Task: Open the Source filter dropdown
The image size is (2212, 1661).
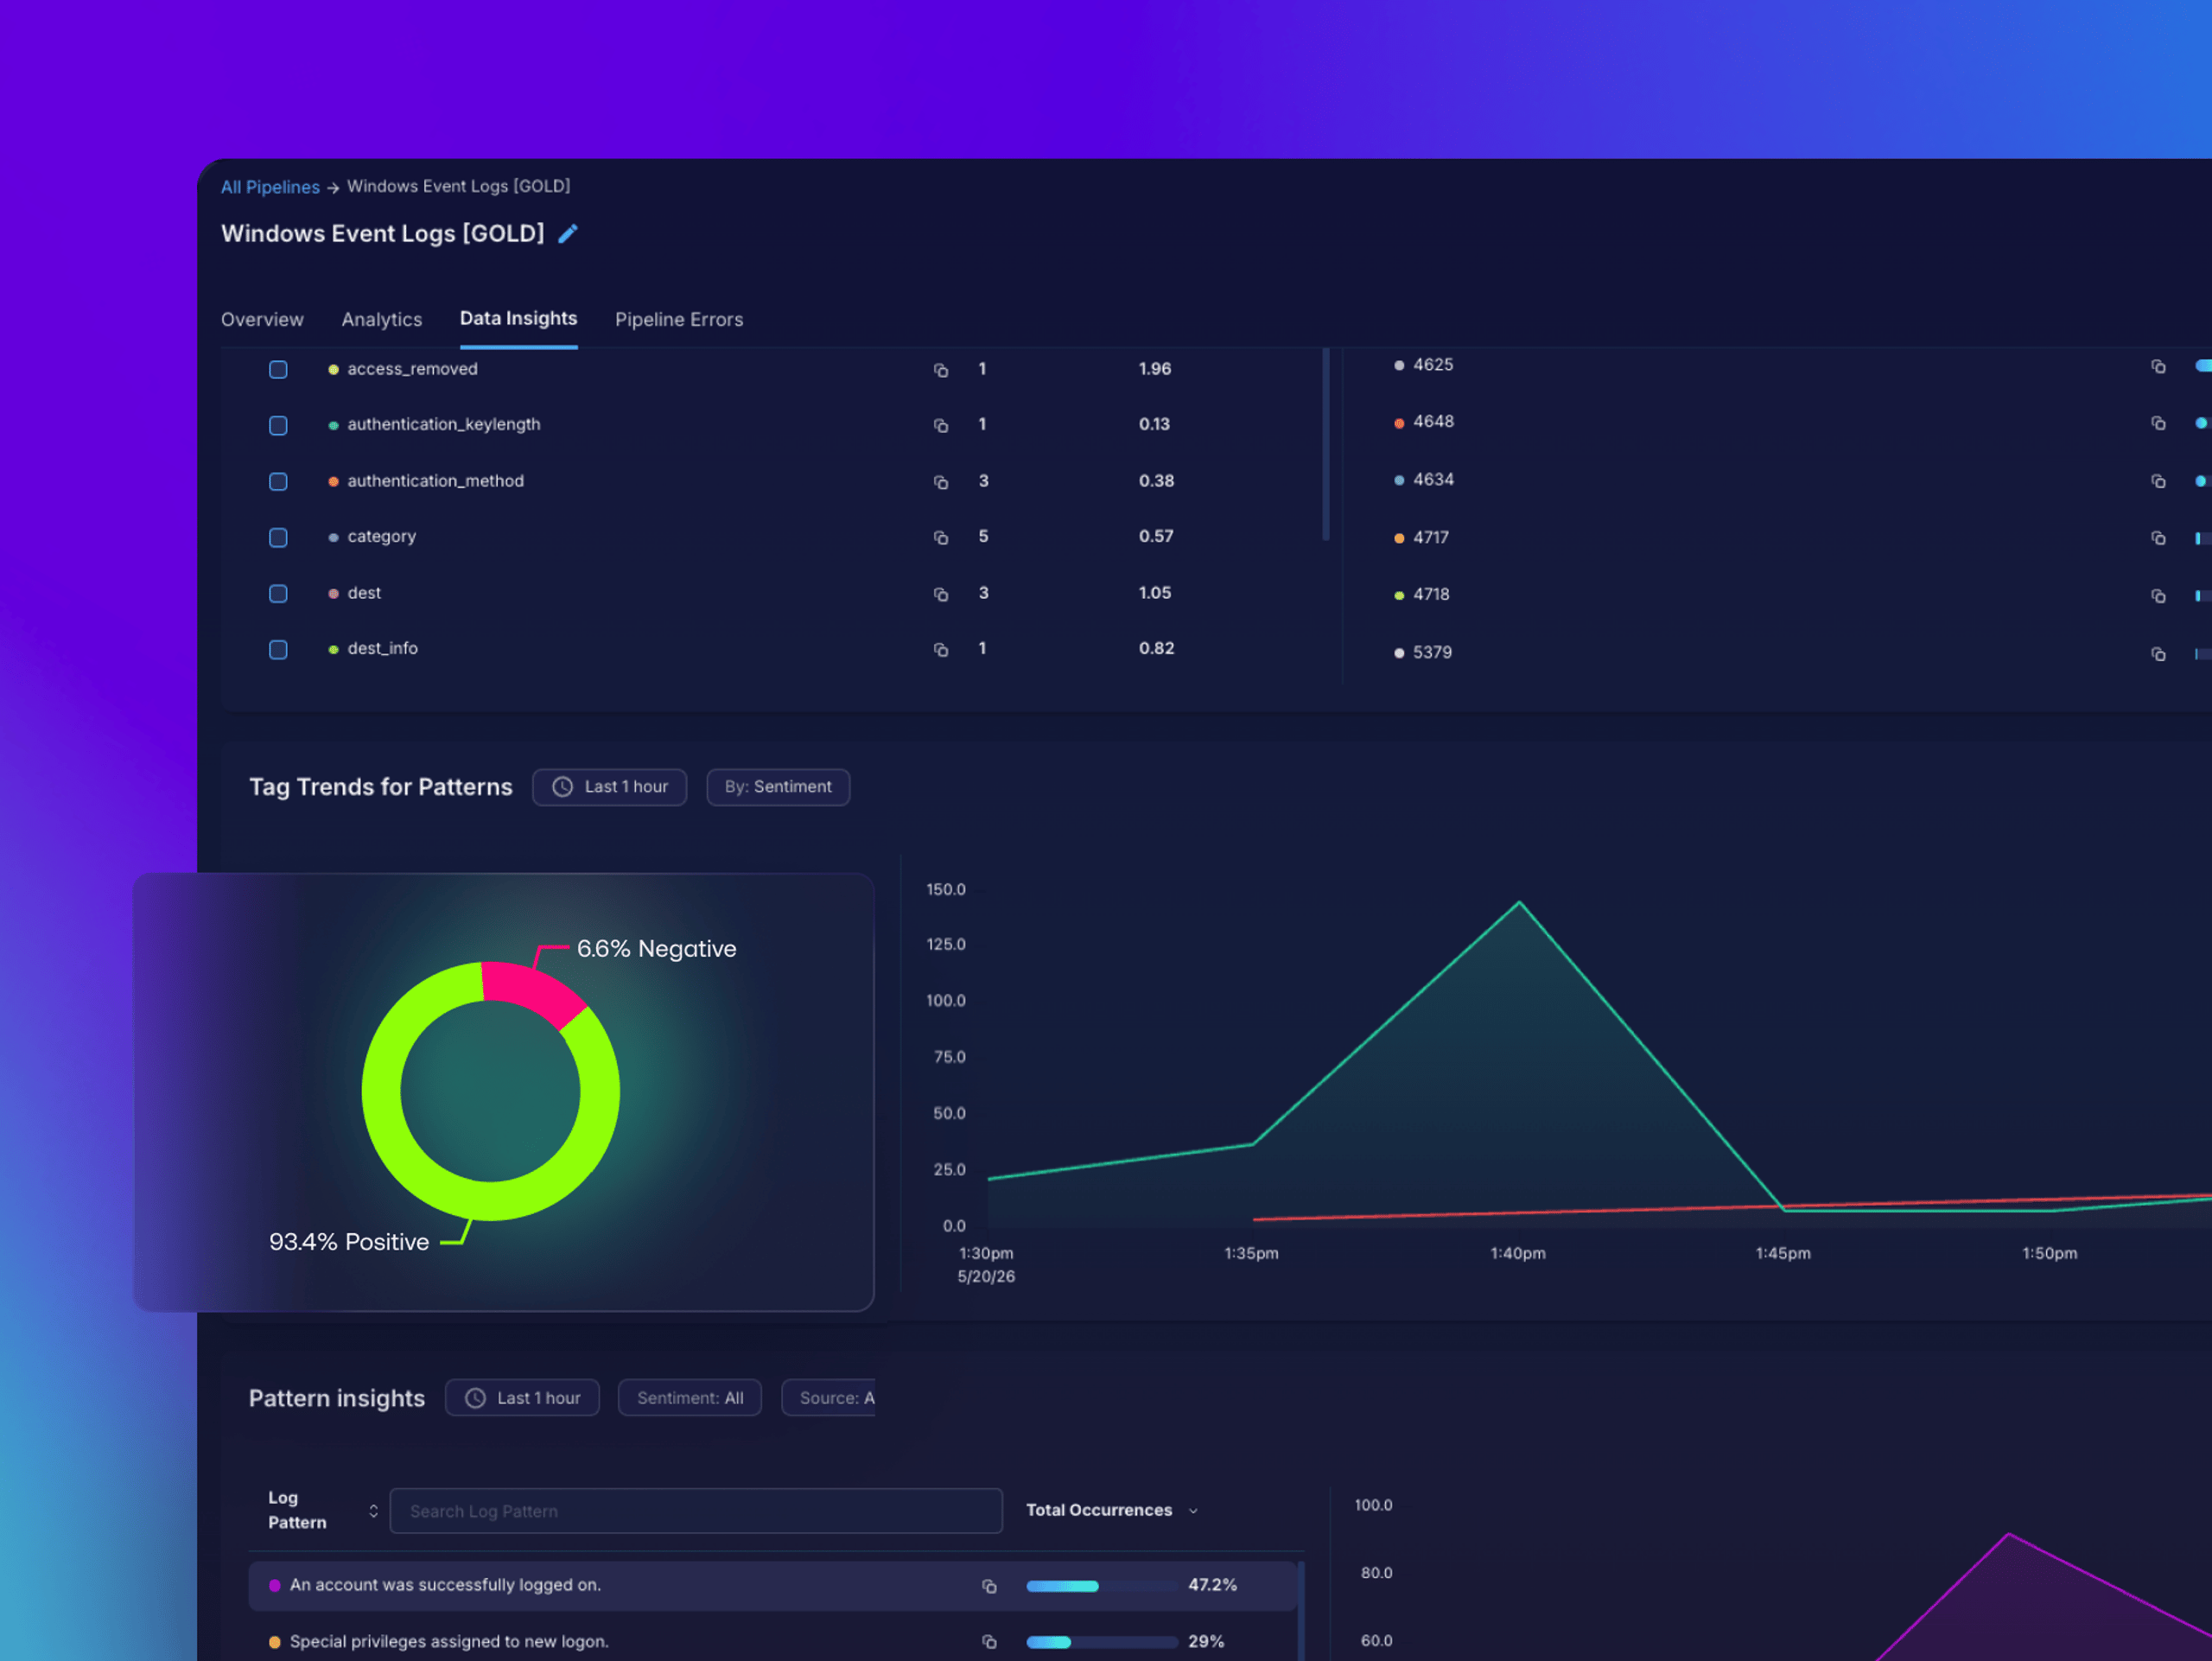Action: point(829,1398)
